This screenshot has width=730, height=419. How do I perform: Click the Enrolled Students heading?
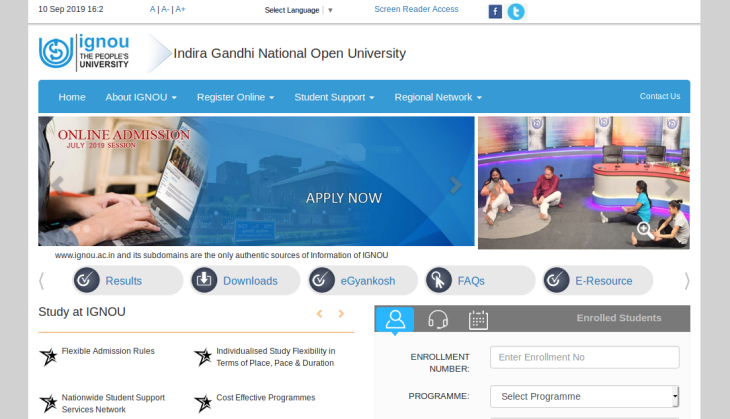tap(619, 318)
